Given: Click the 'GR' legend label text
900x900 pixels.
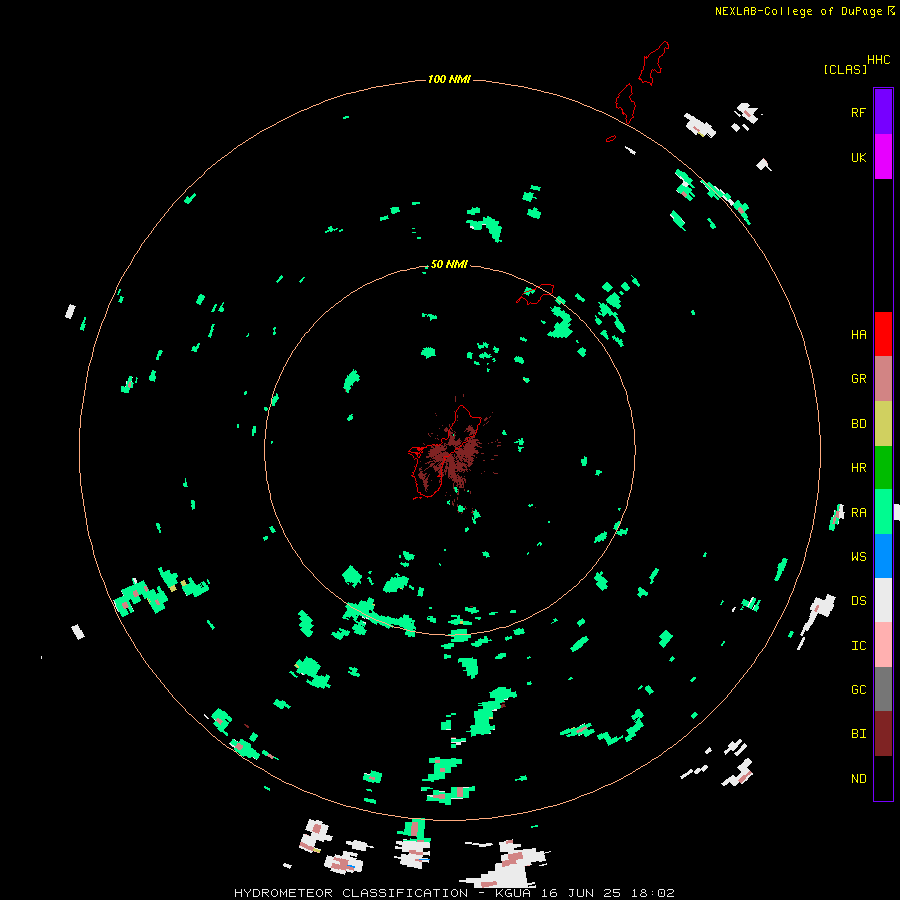Looking at the screenshot, I should [858, 379].
